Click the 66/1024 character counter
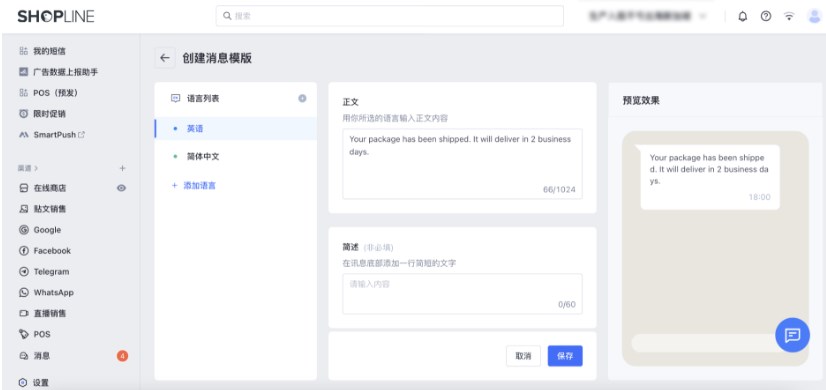 (559, 189)
